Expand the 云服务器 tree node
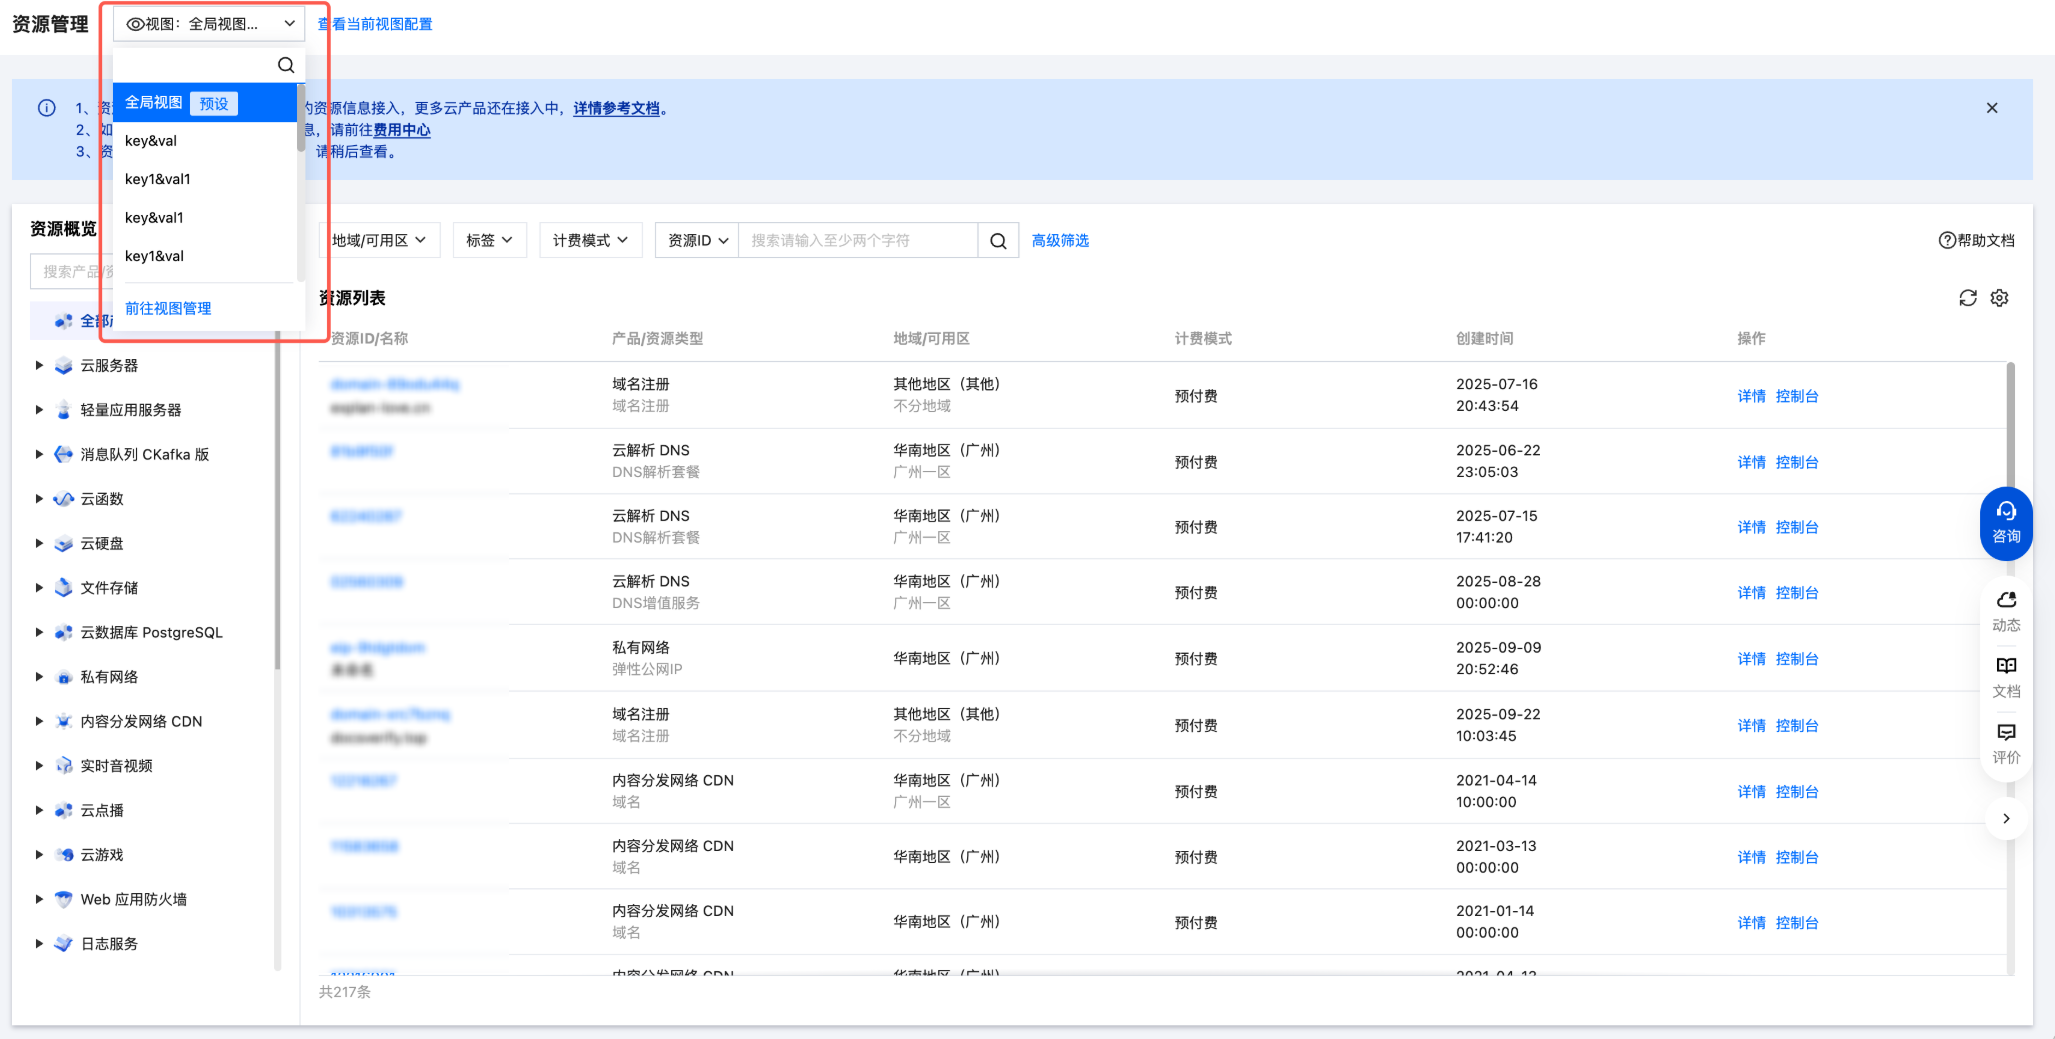This screenshot has height=1039, width=2055. pyautogui.click(x=39, y=366)
